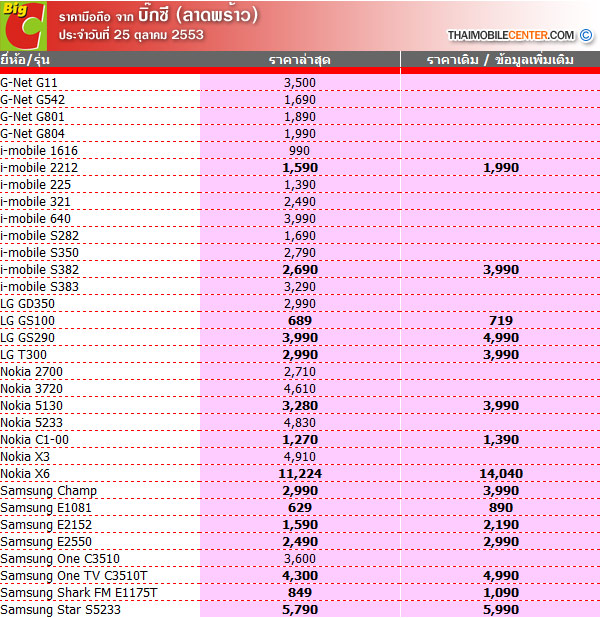Select the Nokia 5233 model name

[32, 423]
